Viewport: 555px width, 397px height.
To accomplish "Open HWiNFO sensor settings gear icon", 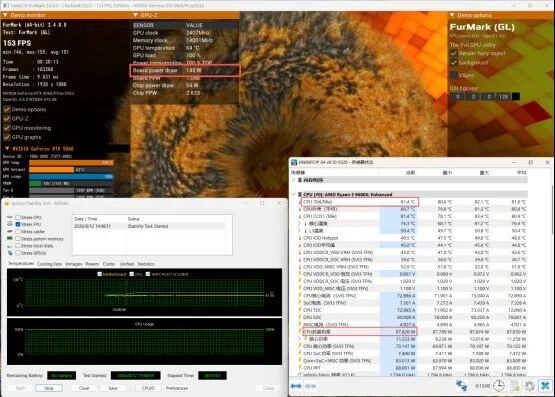I will 530,385.
